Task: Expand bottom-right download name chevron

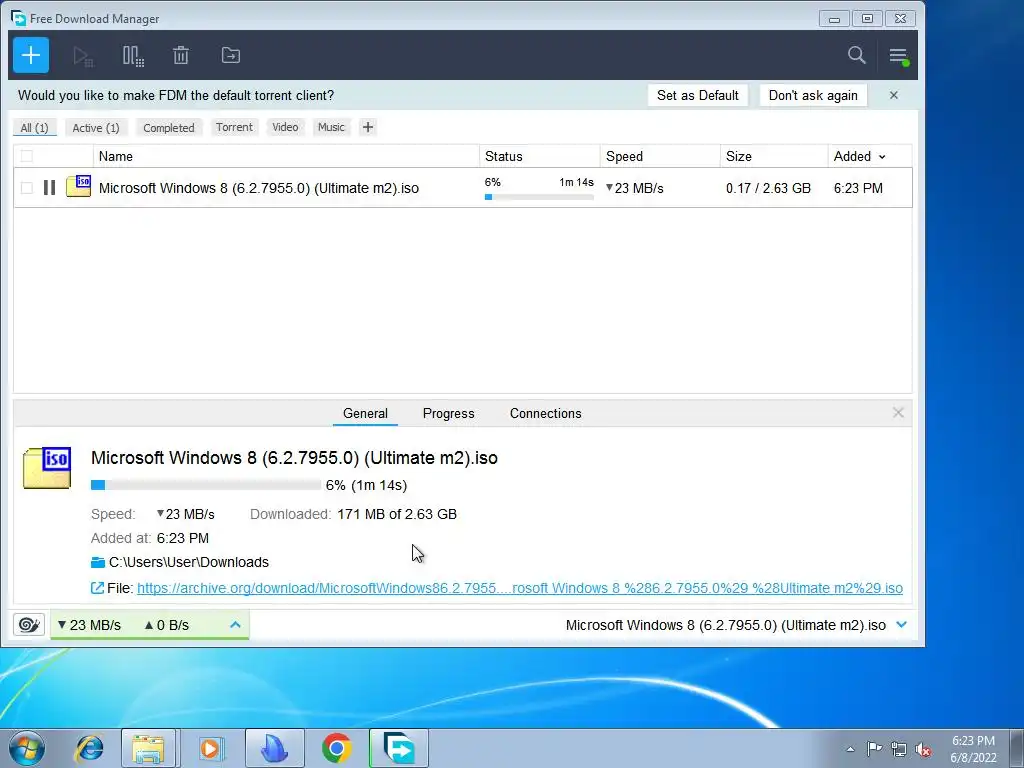Action: (902, 625)
